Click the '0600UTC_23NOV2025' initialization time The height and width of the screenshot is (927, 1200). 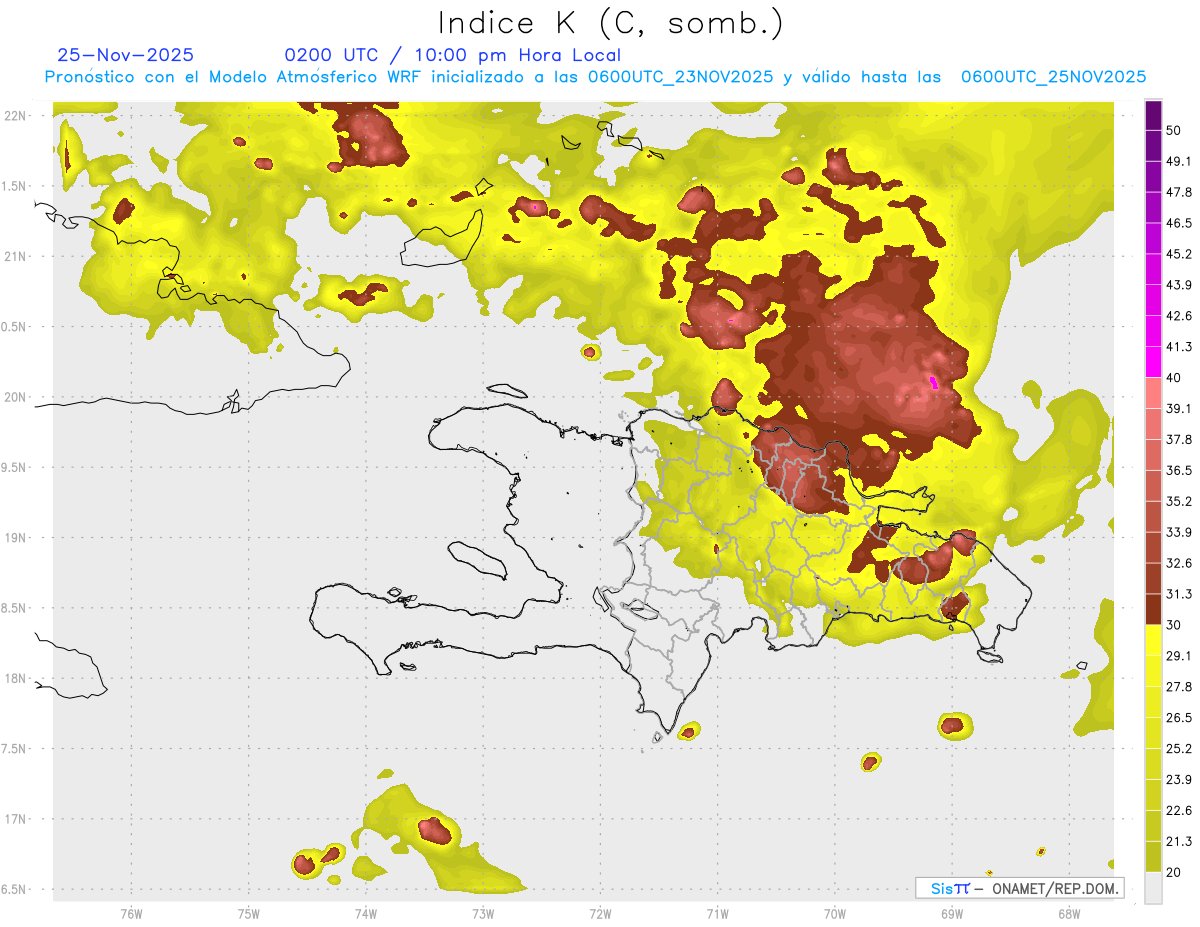pos(680,77)
